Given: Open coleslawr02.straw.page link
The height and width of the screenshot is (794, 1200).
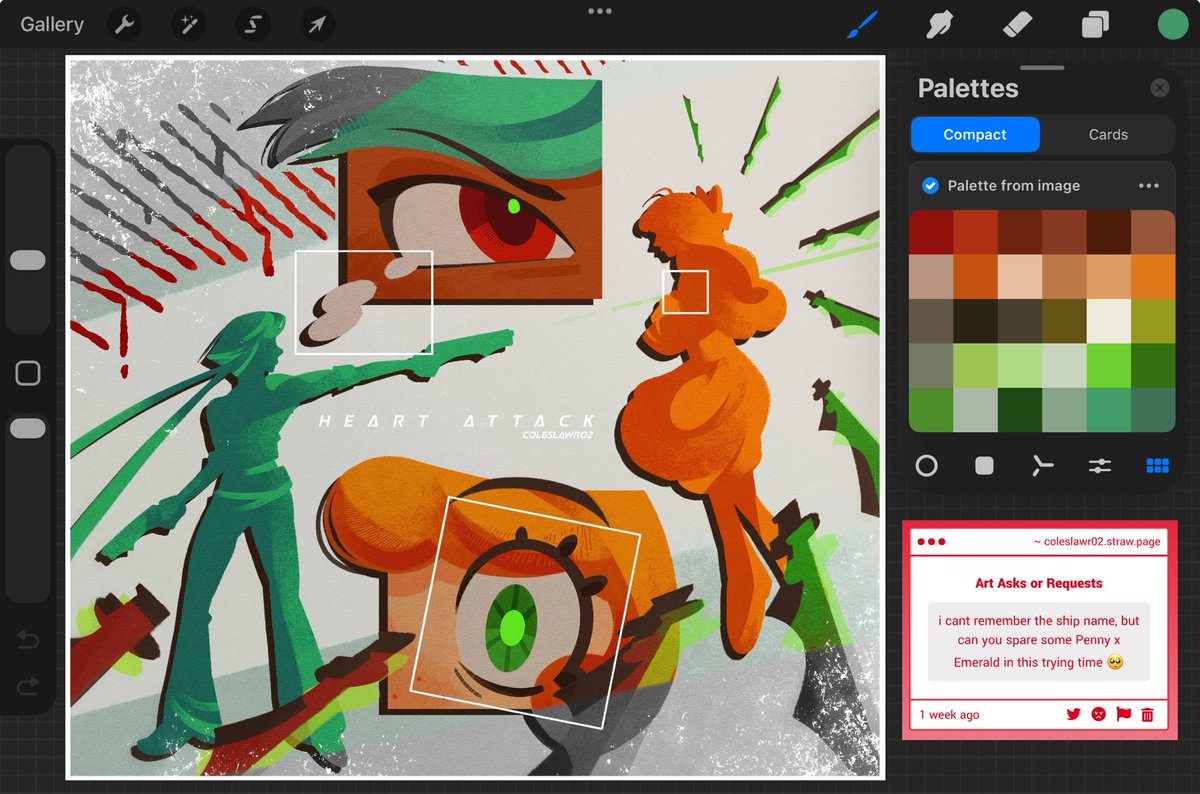Looking at the screenshot, I should [x=1097, y=541].
